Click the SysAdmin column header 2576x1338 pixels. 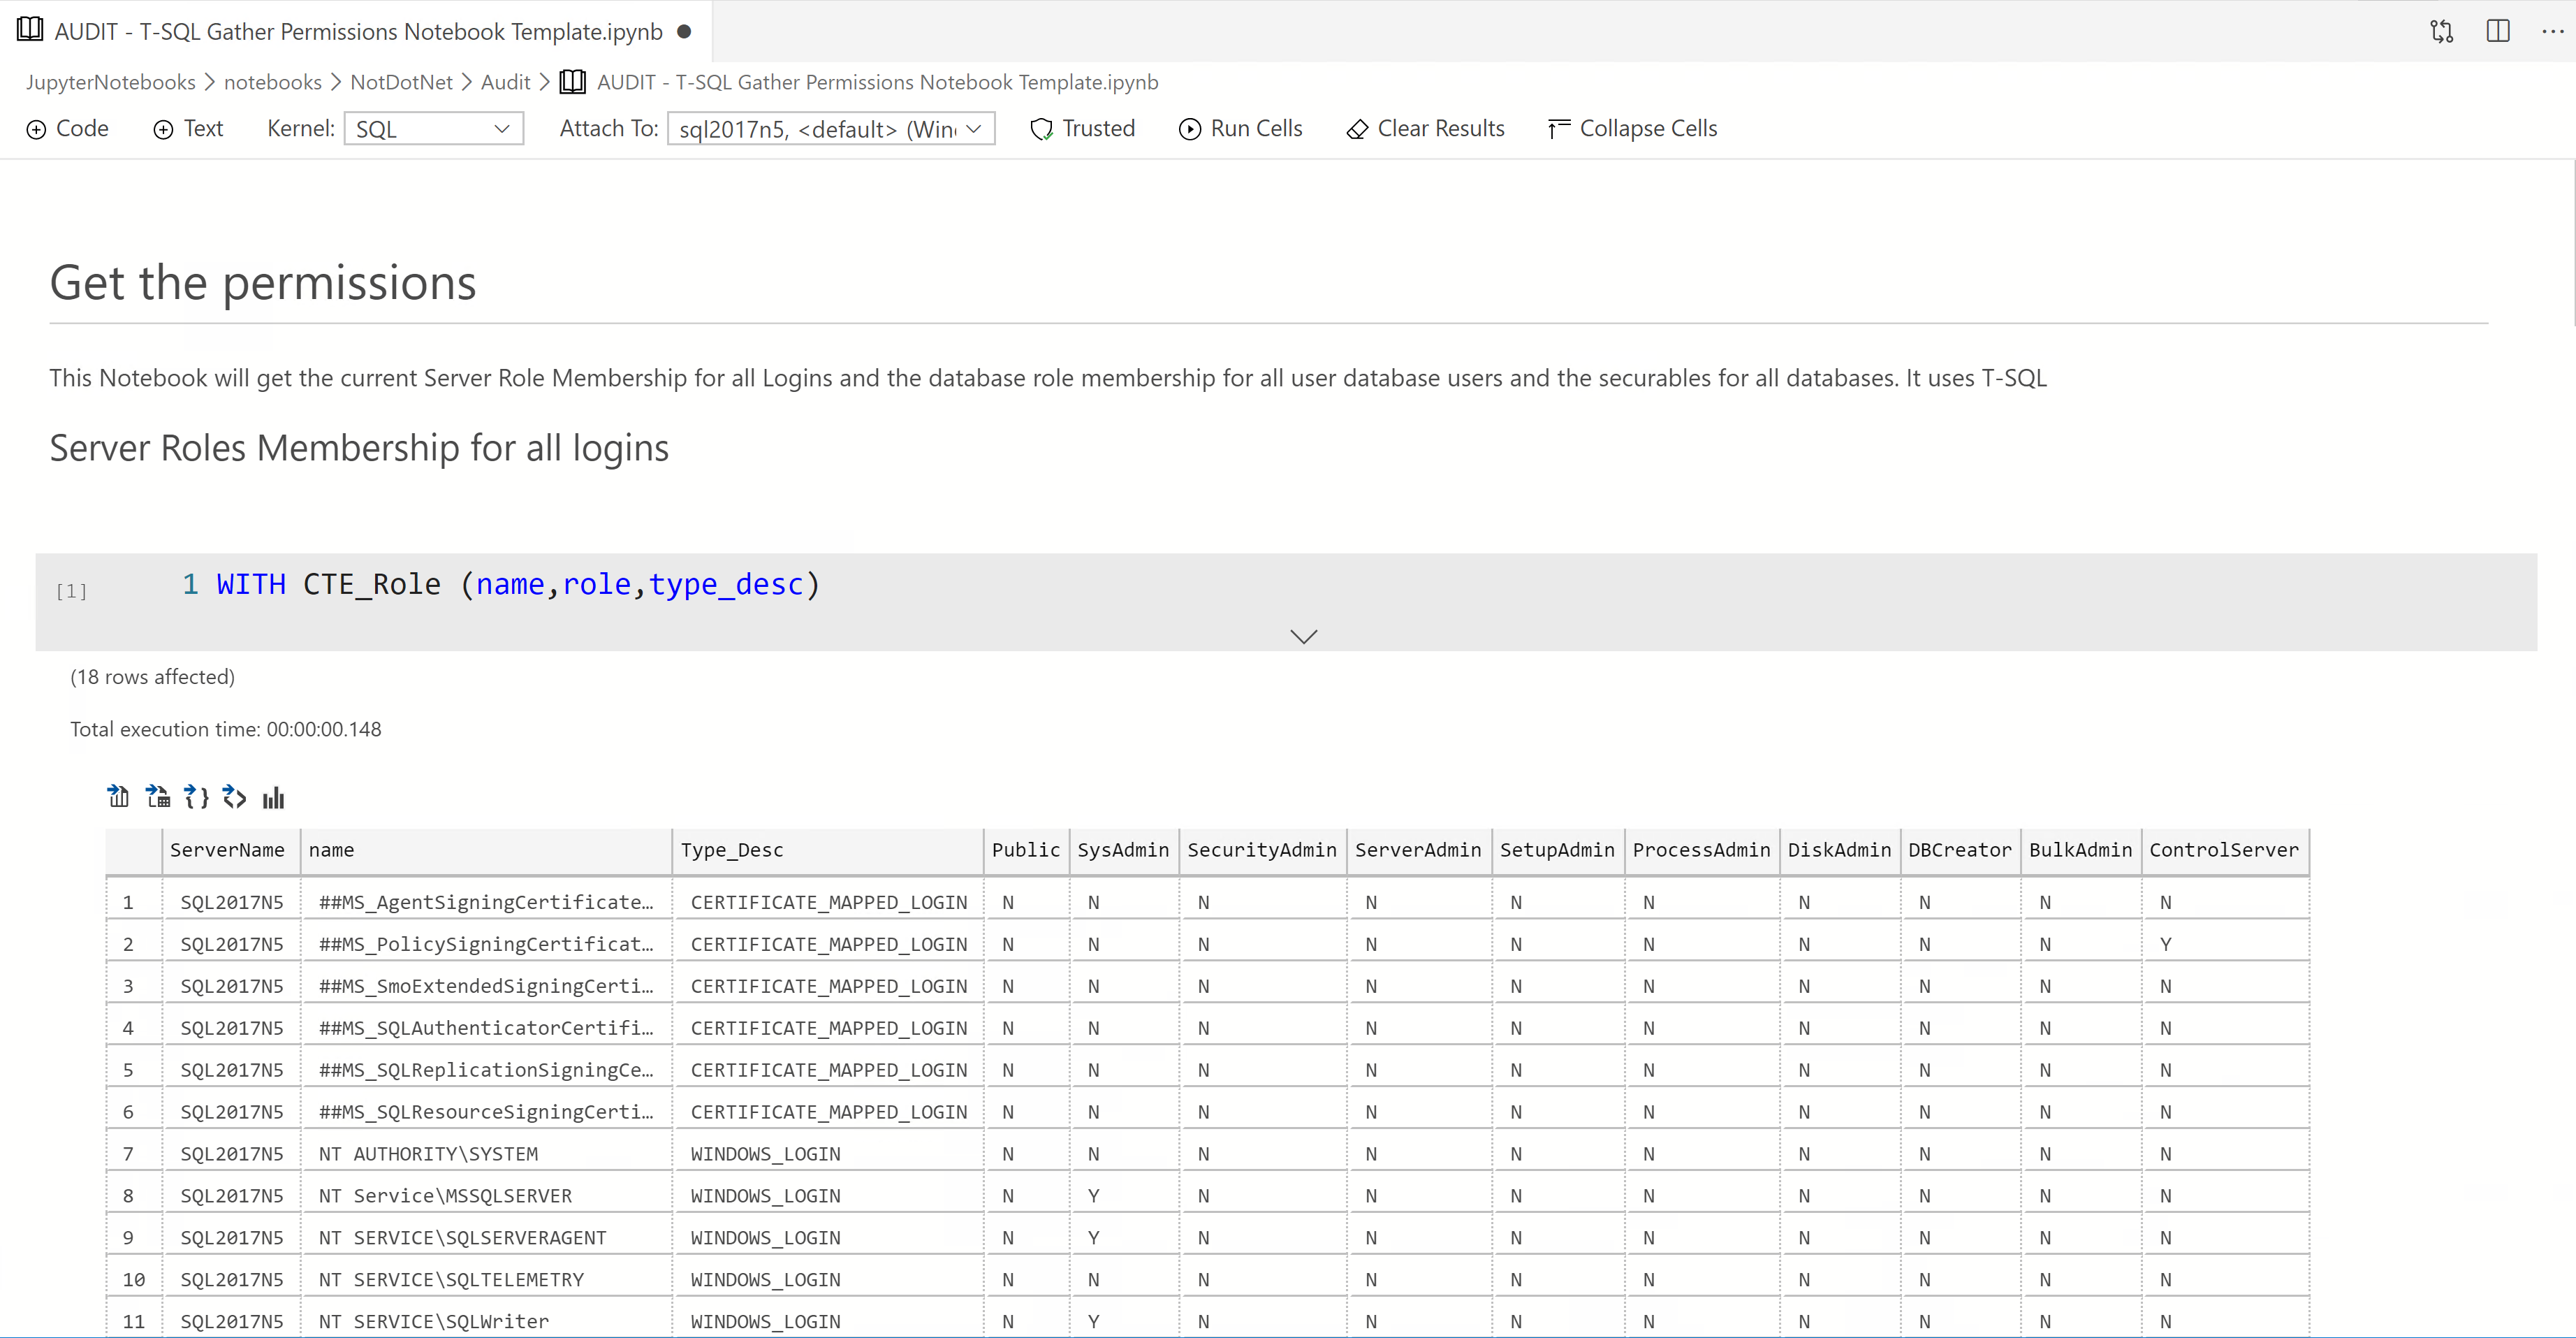[1122, 849]
